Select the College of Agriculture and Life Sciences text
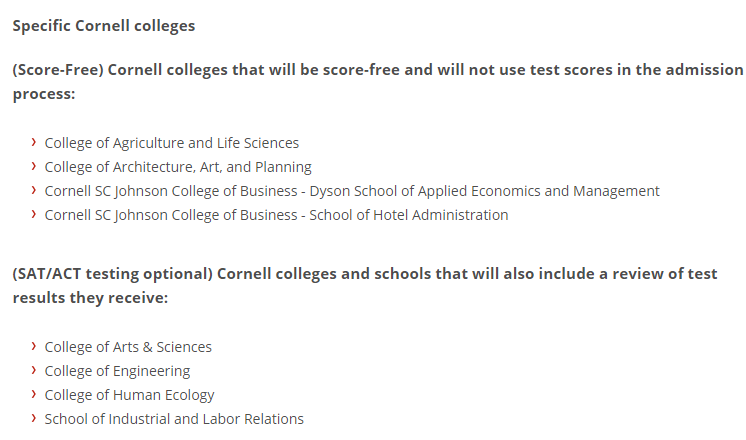The width and height of the screenshot is (746, 440). [x=172, y=143]
